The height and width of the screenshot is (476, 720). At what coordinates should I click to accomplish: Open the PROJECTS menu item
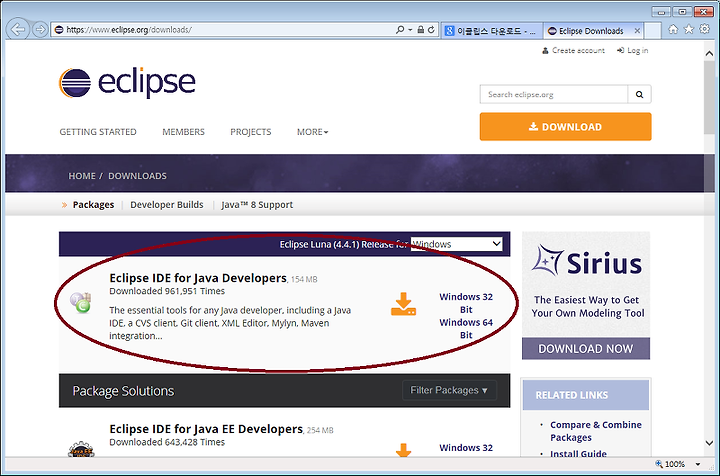[251, 132]
